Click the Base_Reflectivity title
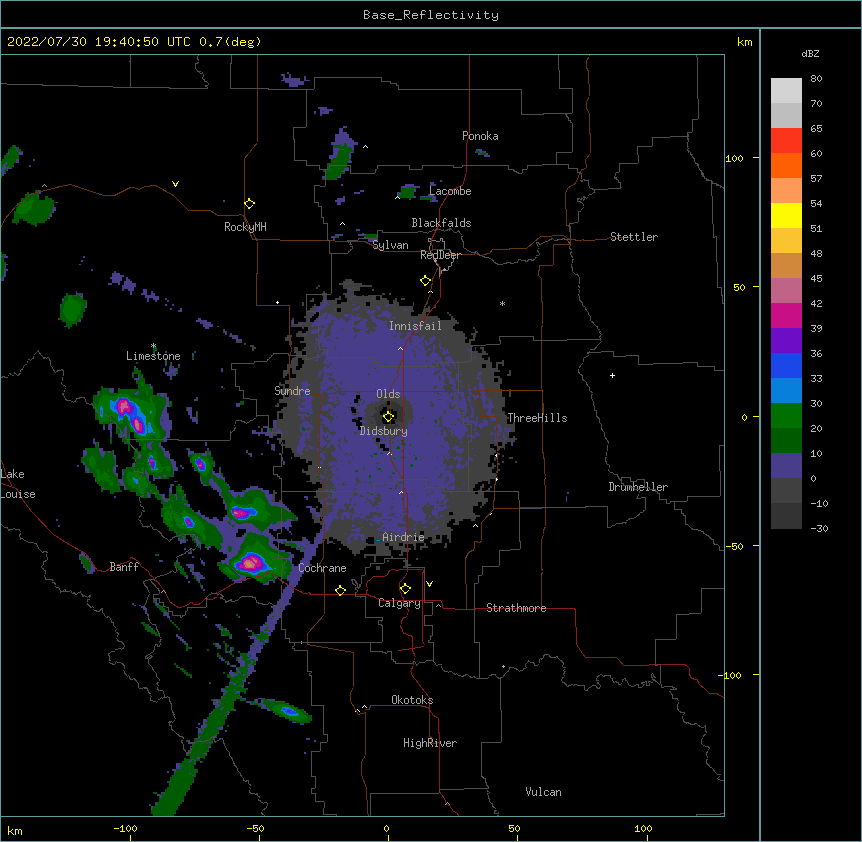Screen dimensions: 862x842 click(x=431, y=15)
